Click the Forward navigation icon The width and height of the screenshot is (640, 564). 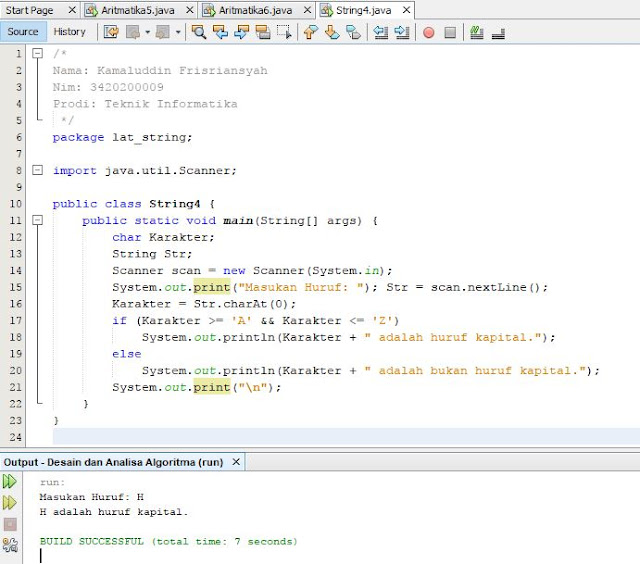pos(163,32)
